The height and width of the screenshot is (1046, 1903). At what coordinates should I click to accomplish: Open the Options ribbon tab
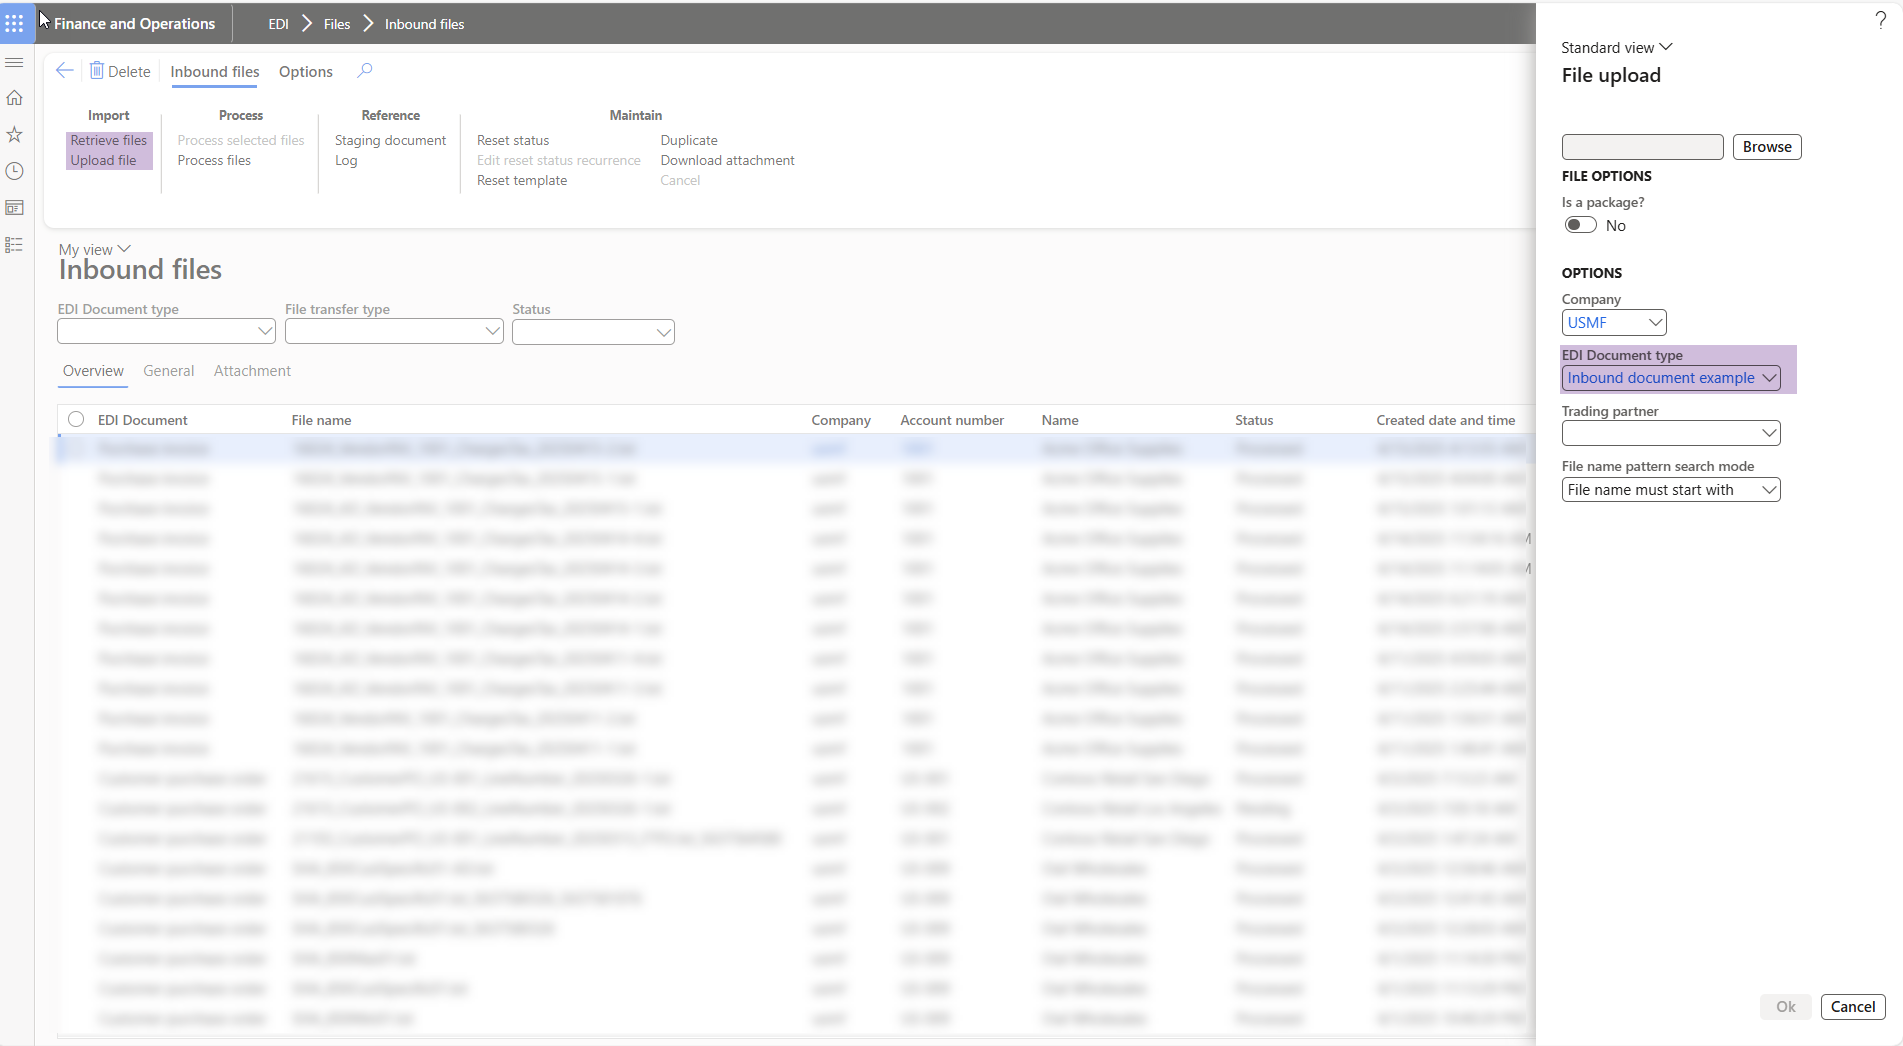[305, 72]
